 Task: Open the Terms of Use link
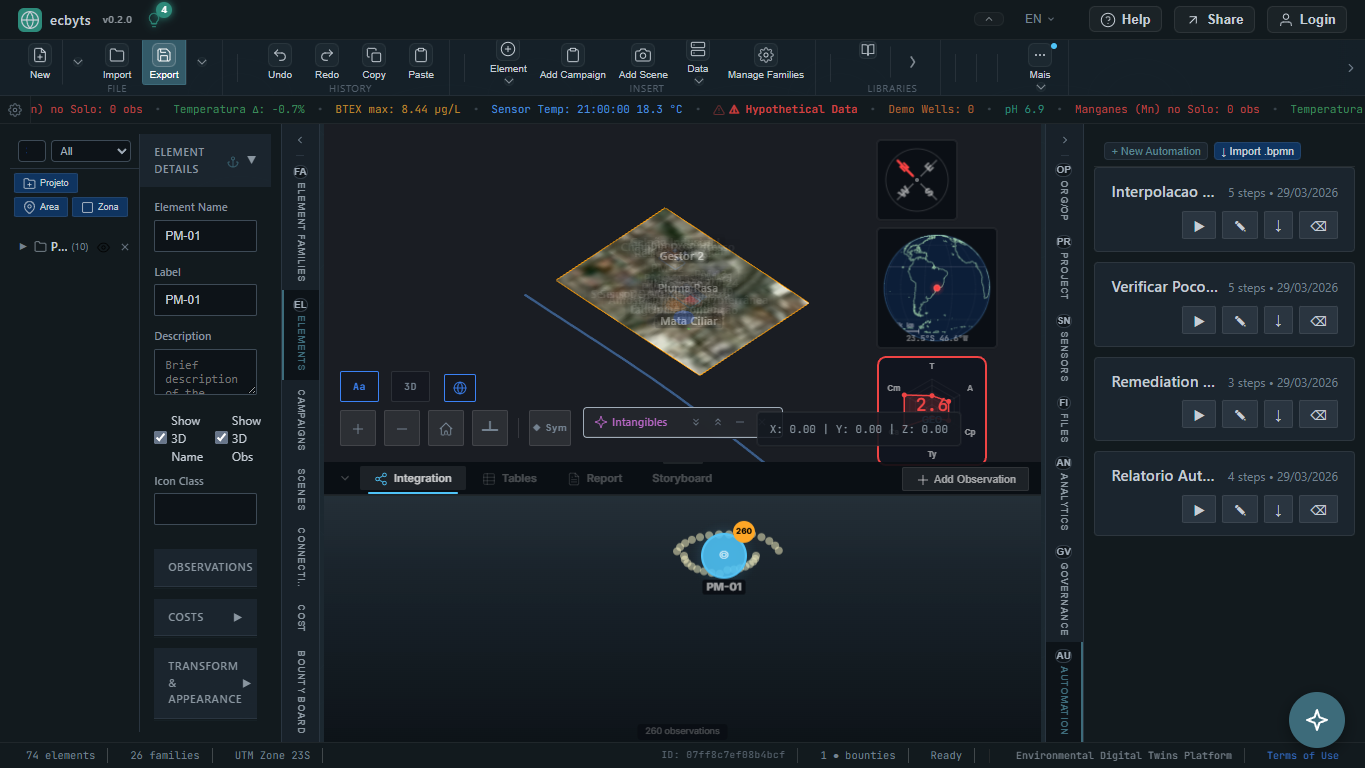pos(1302,755)
